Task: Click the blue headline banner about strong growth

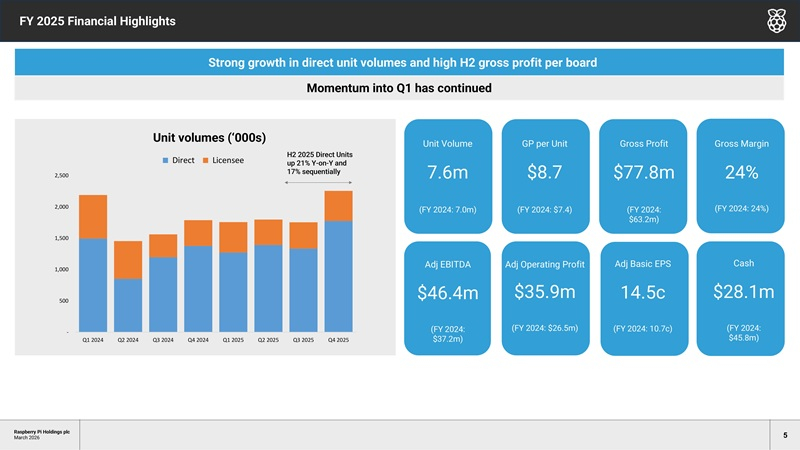Action: [x=400, y=63]
